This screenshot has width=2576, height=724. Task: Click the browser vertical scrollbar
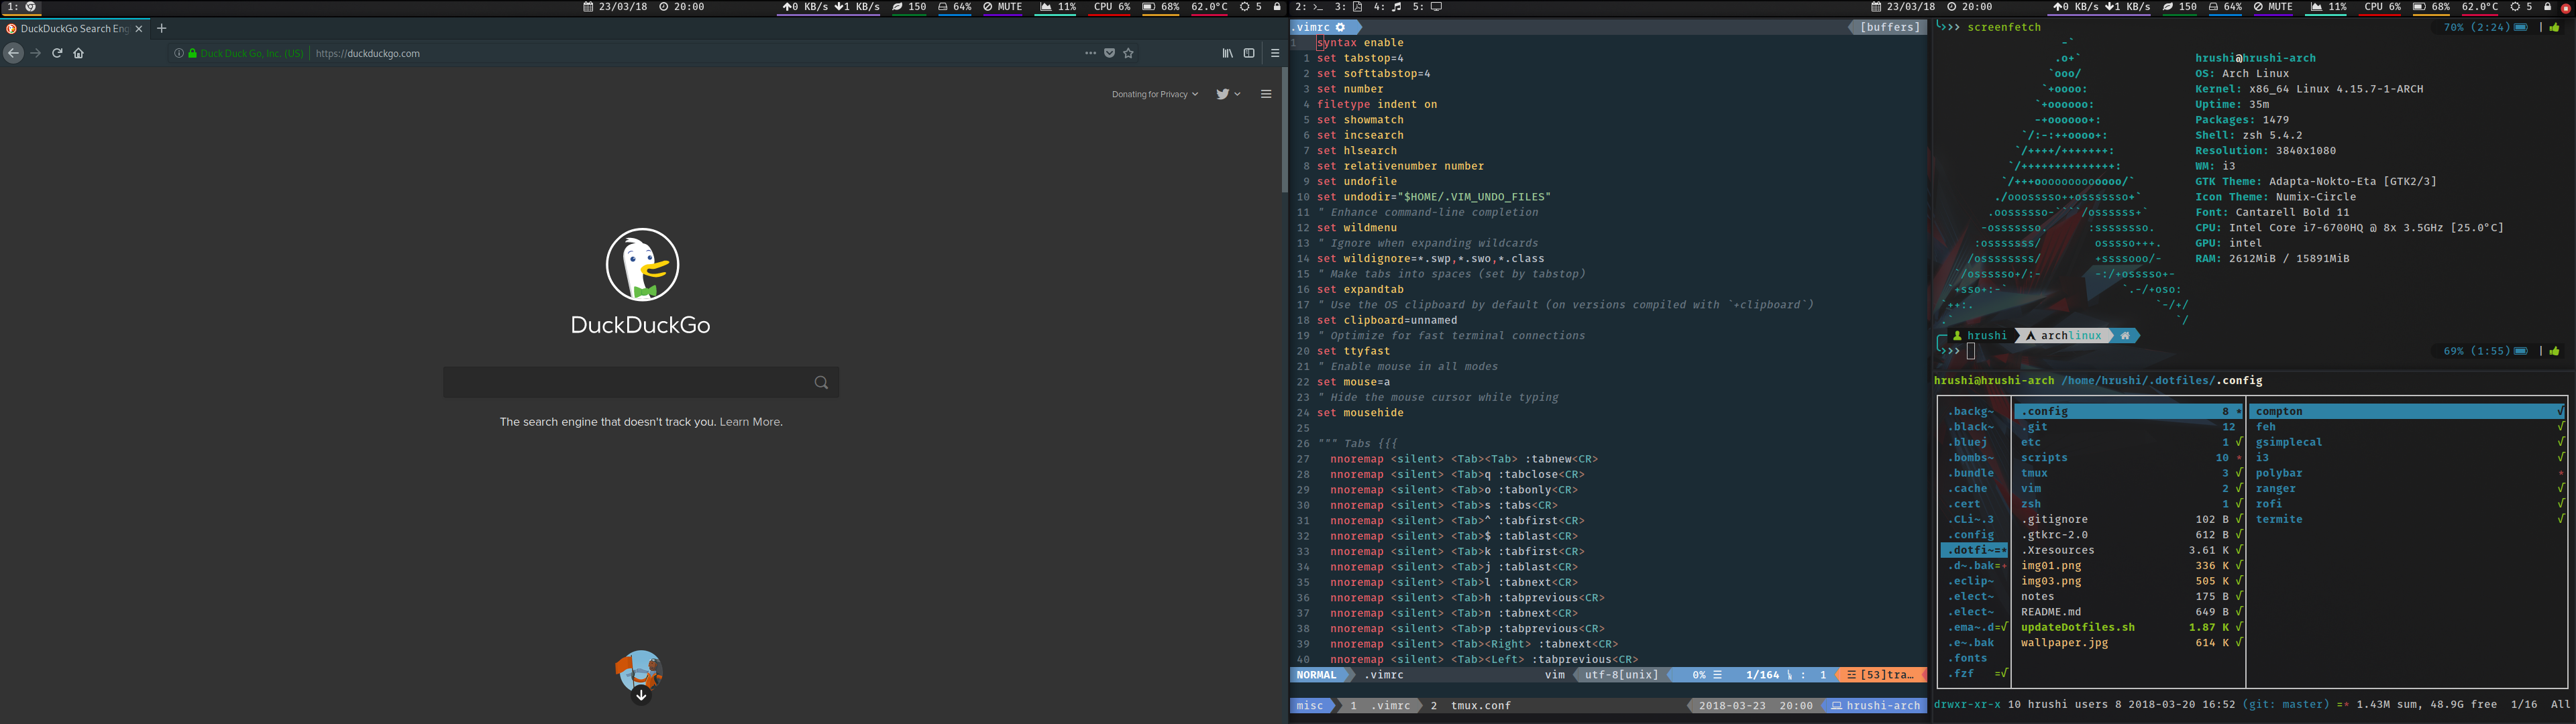pos(1284,130)
